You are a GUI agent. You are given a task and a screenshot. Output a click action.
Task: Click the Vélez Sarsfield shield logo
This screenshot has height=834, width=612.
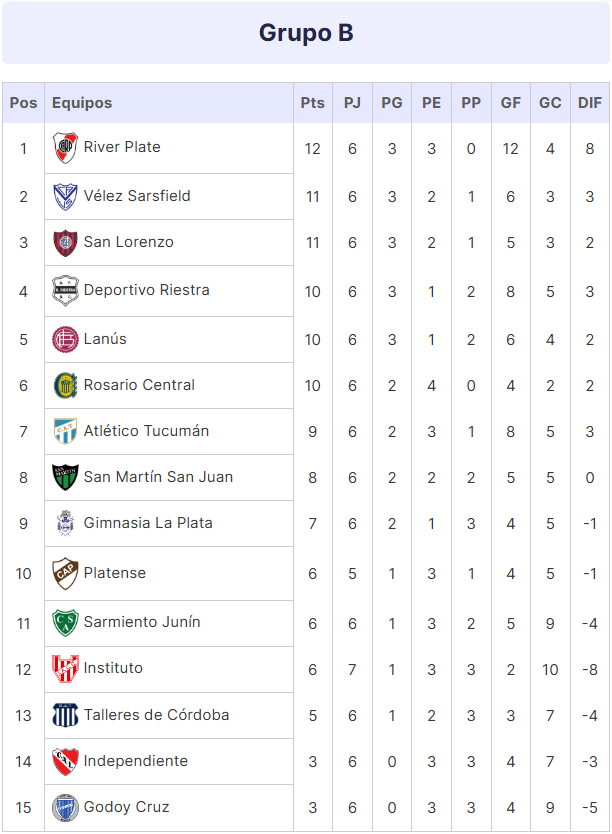pyautogui.click(x=65, y=196)
